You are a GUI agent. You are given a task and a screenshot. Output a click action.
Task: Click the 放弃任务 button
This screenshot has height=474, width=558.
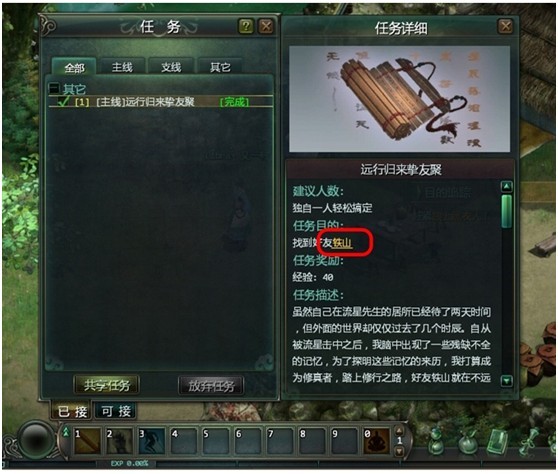point(211,385)
